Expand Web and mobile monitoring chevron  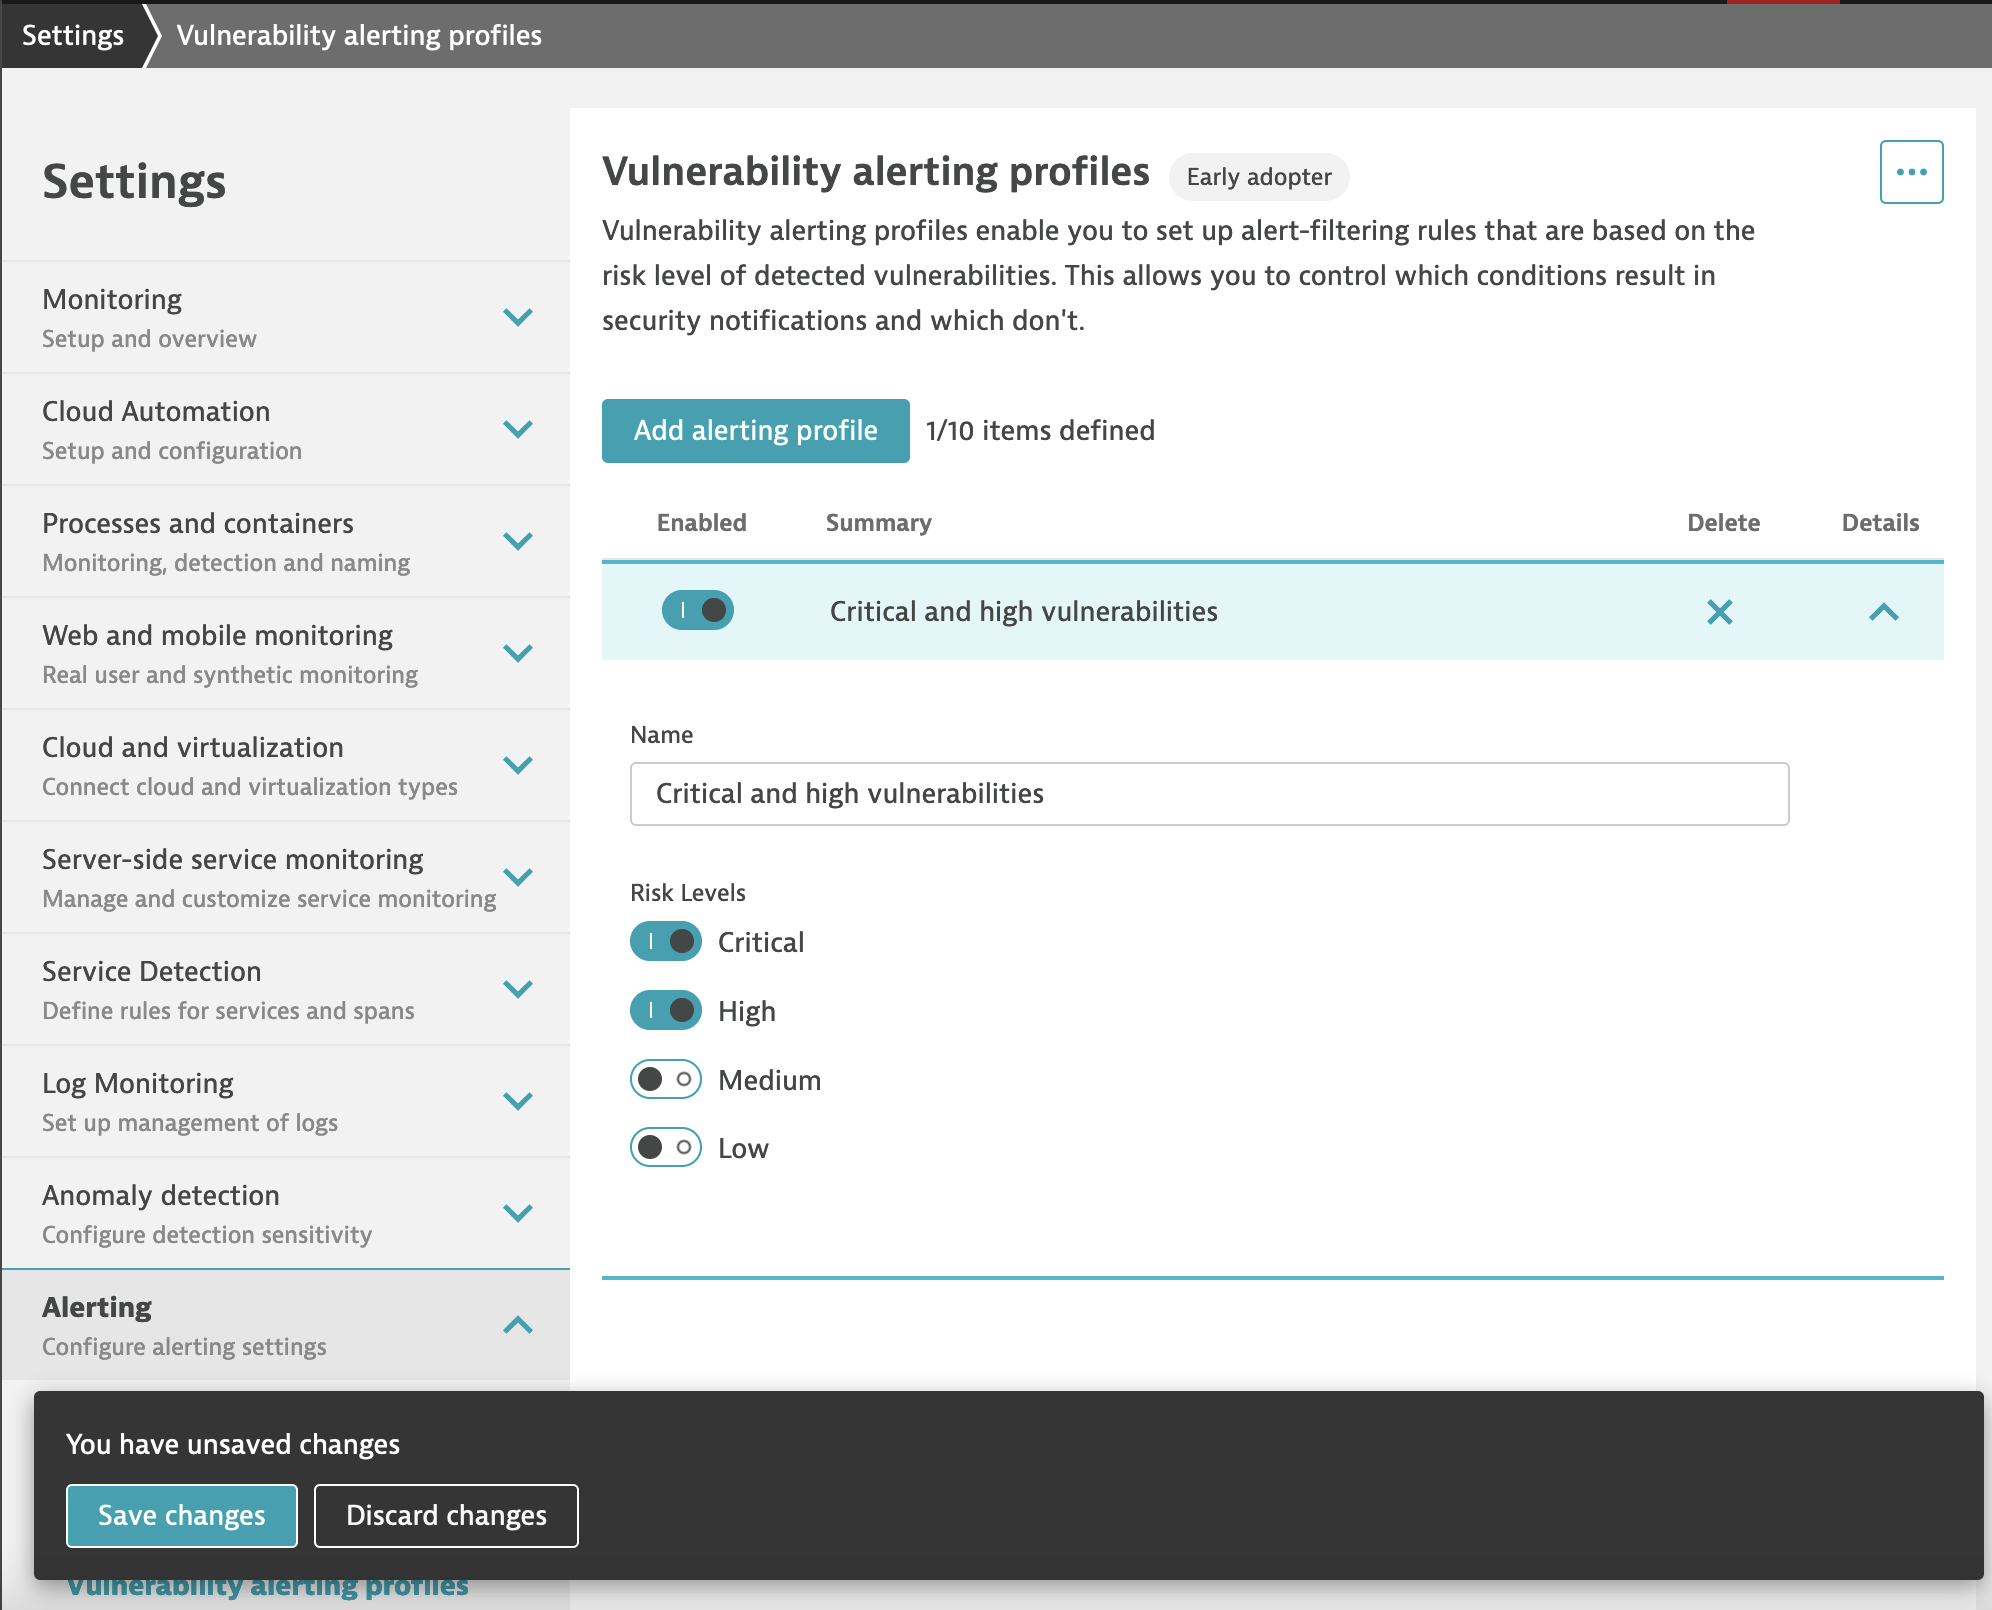tap(517, 653)
